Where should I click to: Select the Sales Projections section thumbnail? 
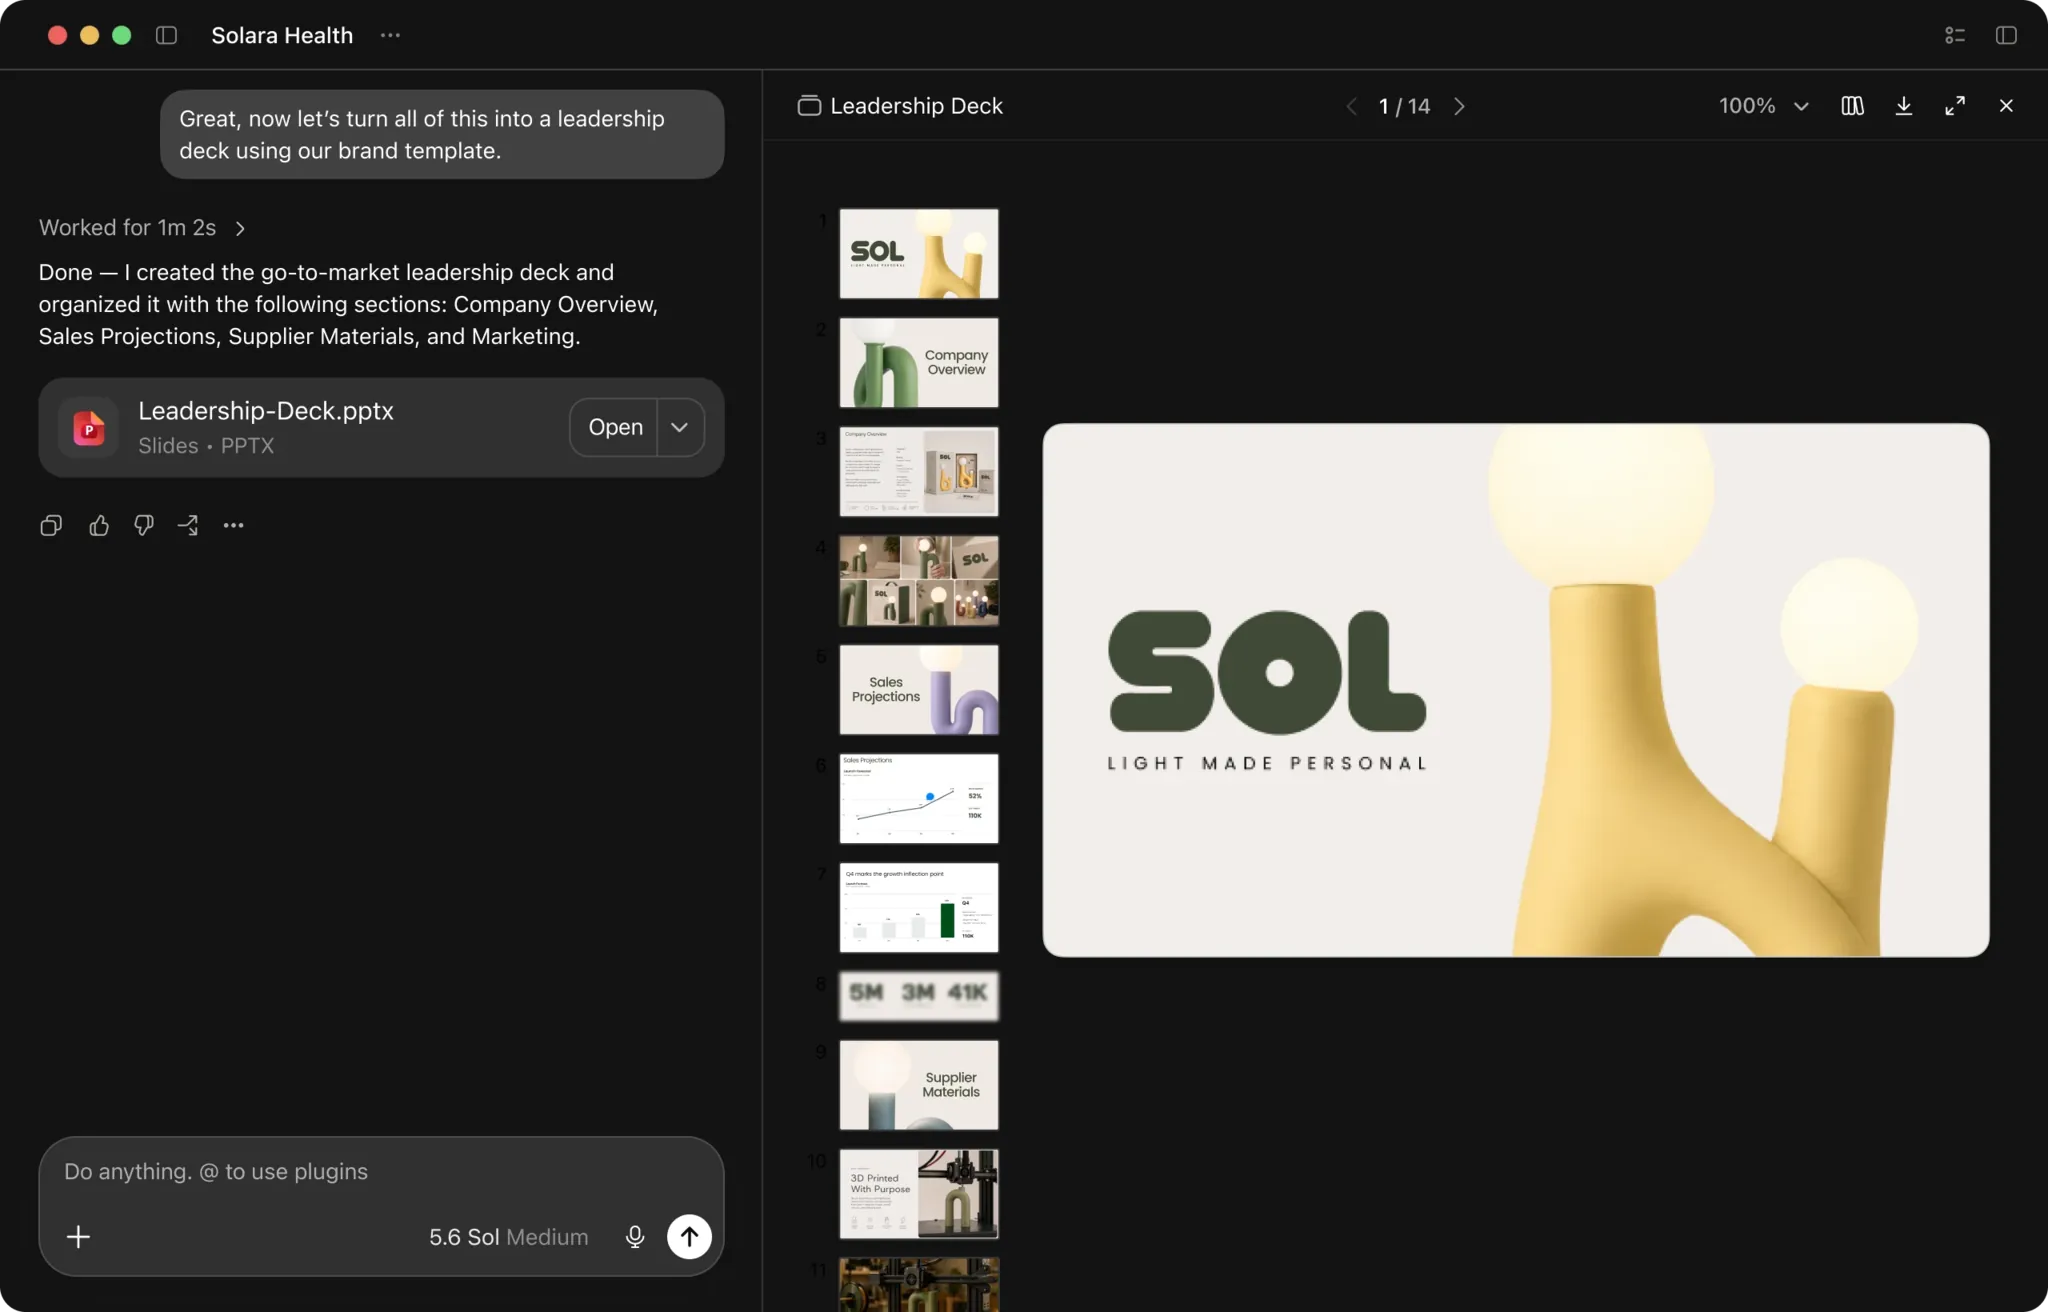[x=918, y=690]
